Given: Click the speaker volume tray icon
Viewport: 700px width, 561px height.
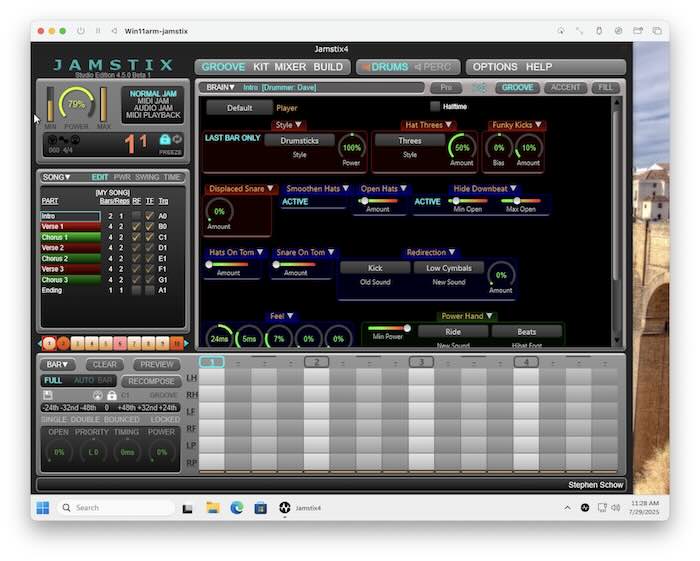Looking at the screenshot, I should pyautogui.click(x=616, y=507).
